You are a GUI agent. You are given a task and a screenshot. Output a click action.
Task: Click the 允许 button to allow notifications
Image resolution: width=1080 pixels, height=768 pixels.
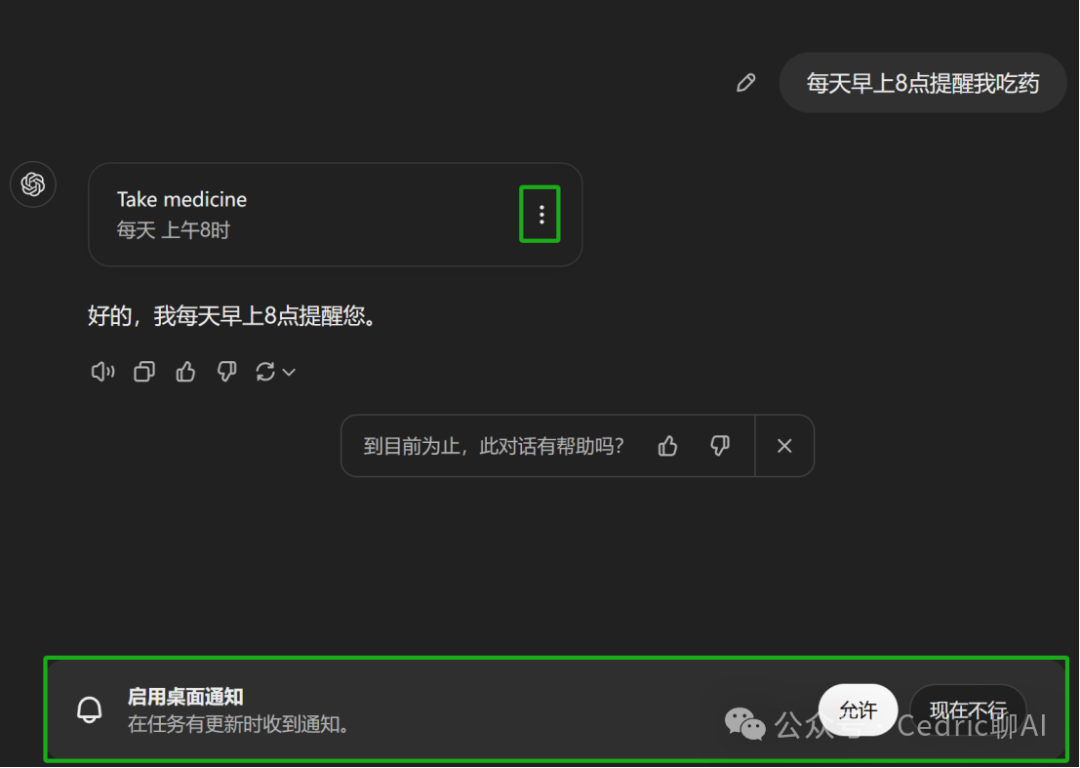[858, 709]
